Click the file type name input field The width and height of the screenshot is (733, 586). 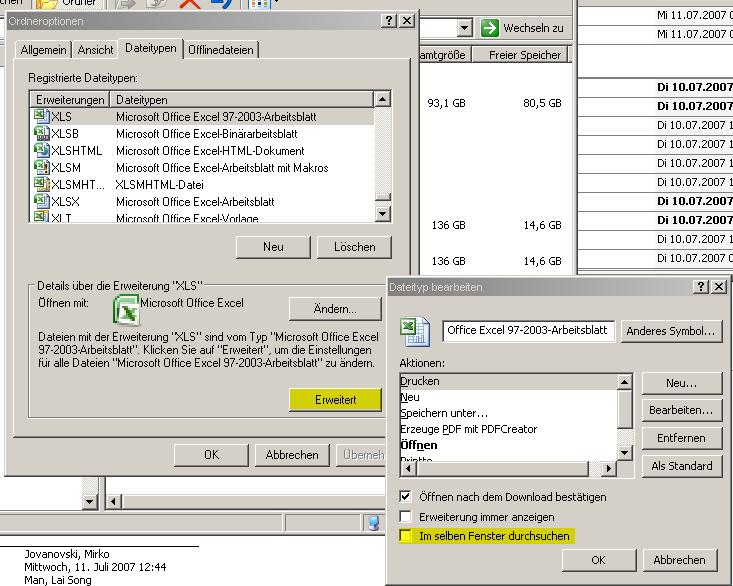click(529, 331)
